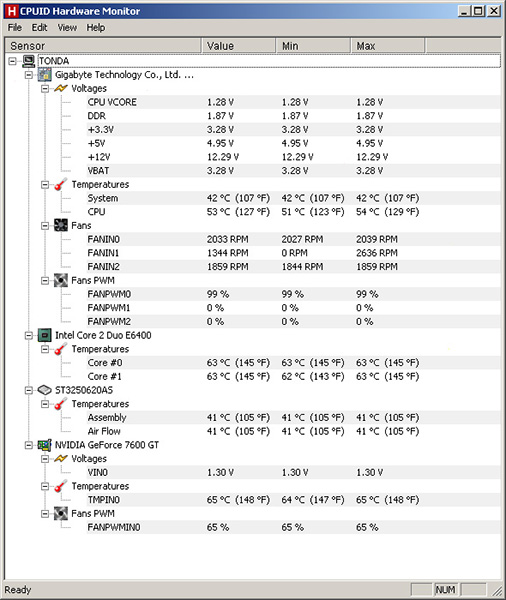Collapse the Gigabyte Technology node

click(x=29, y=75)
